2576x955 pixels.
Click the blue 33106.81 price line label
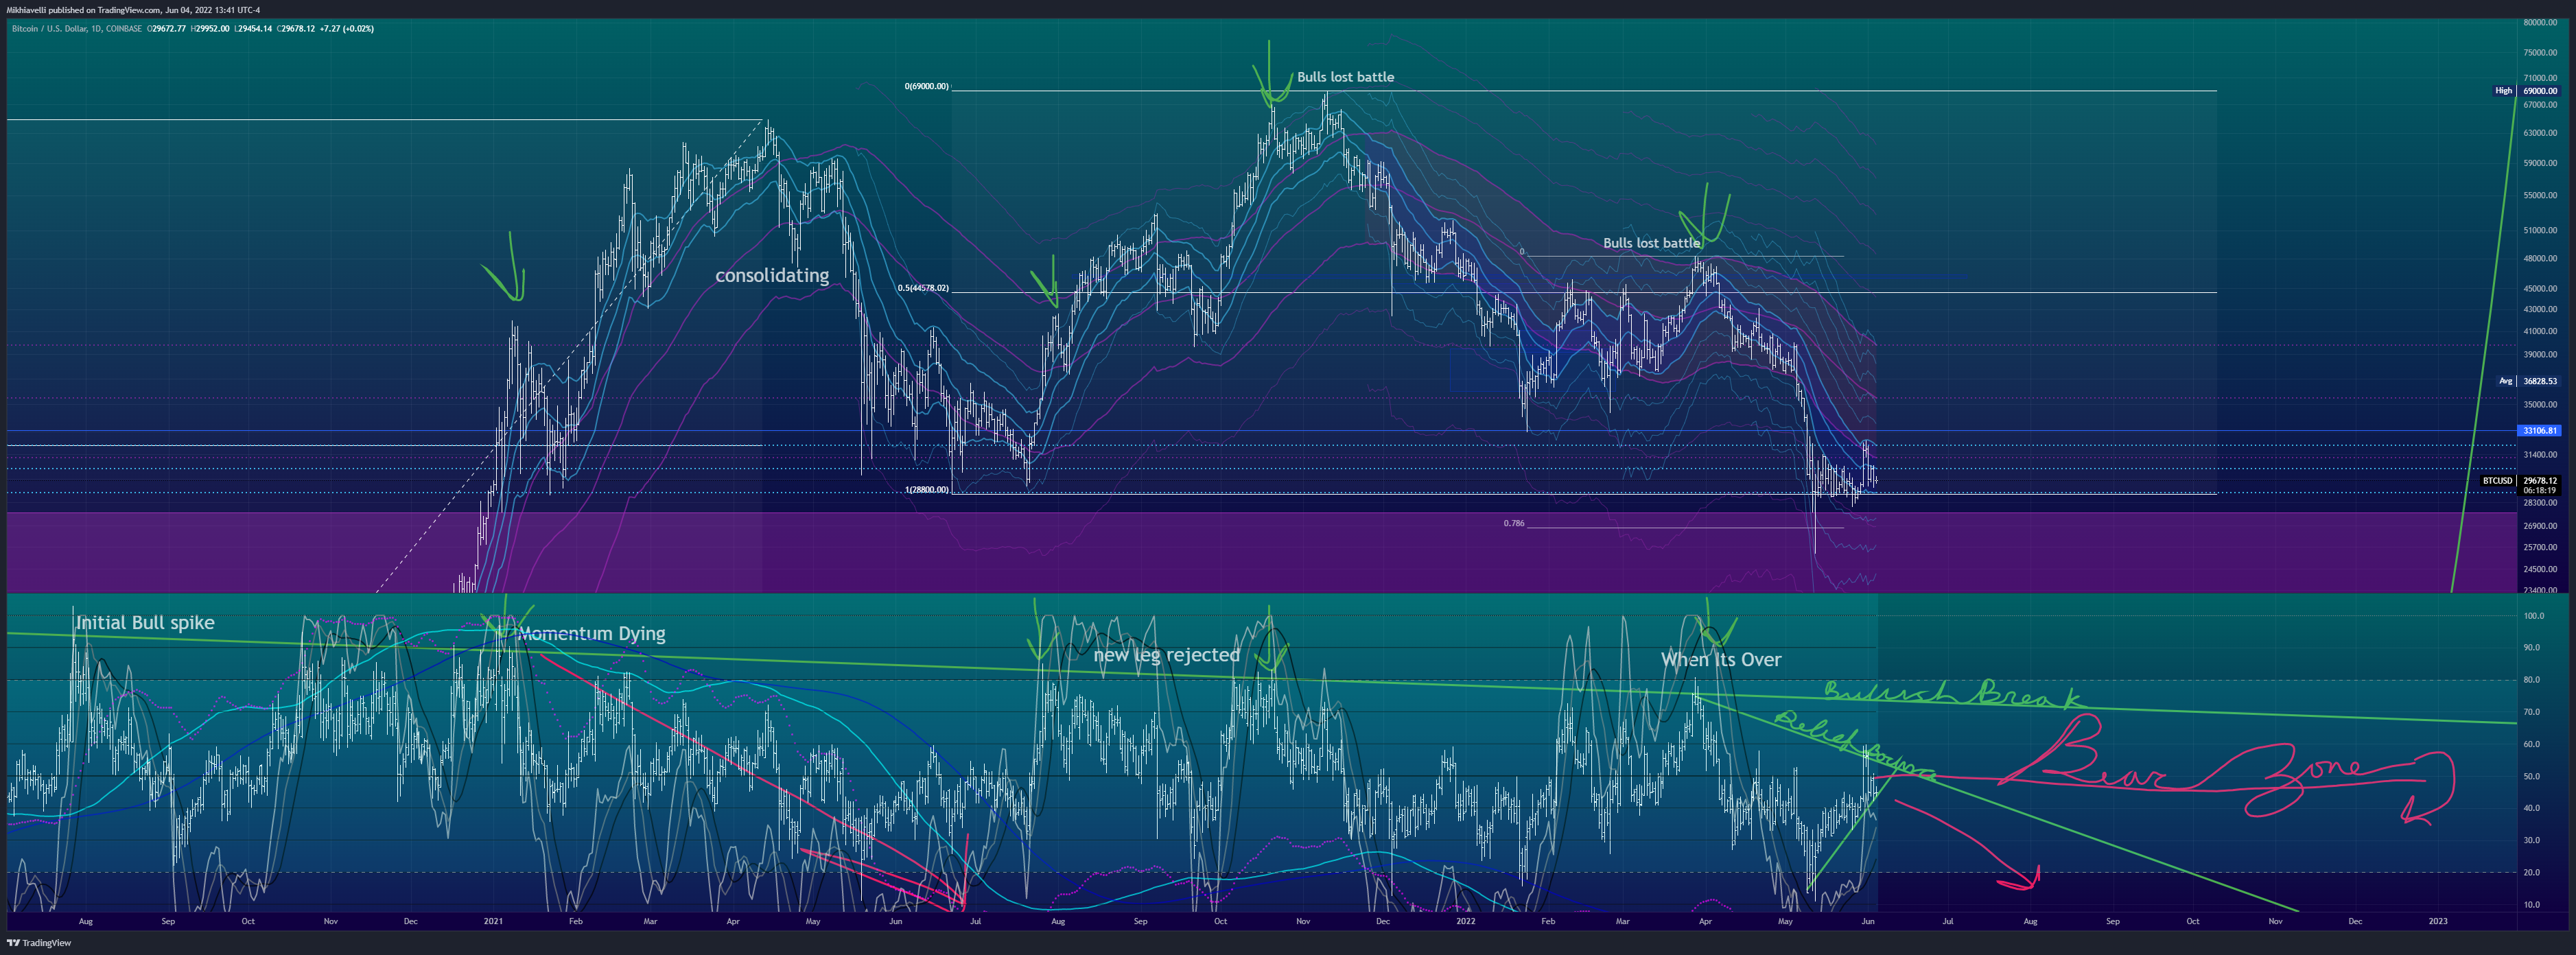(x=2539, y=431)
